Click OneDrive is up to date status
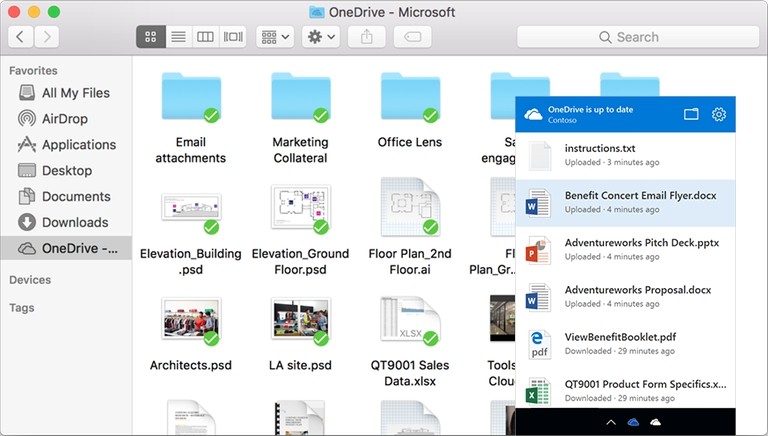Viewport: 768px width, 436px height. pos(590,109)
